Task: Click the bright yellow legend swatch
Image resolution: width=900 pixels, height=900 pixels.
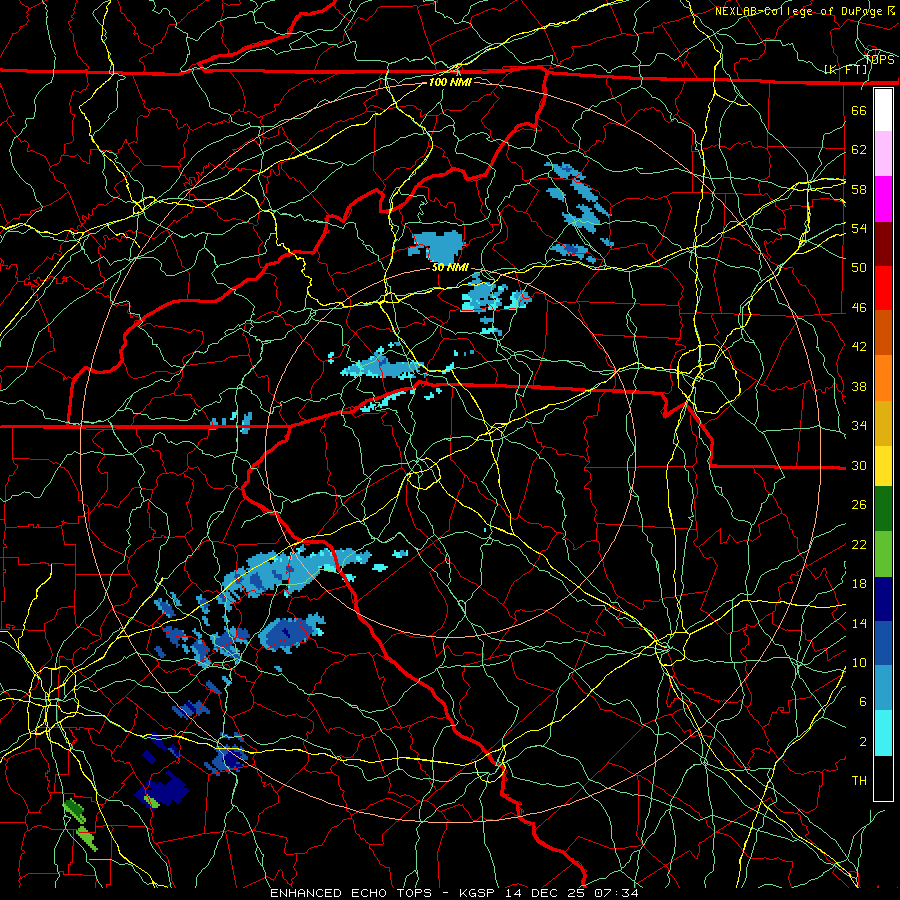Action: [883, 466]
